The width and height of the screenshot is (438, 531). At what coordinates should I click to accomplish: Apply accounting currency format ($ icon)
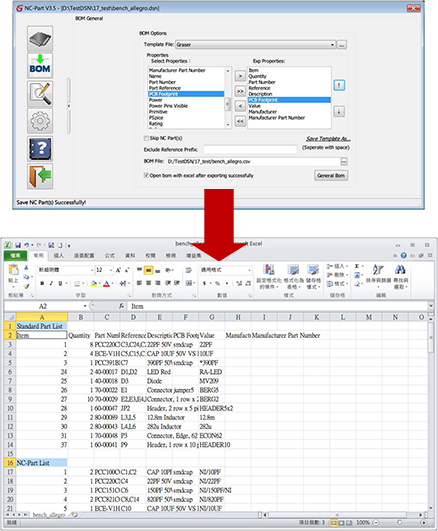point(204,283)
